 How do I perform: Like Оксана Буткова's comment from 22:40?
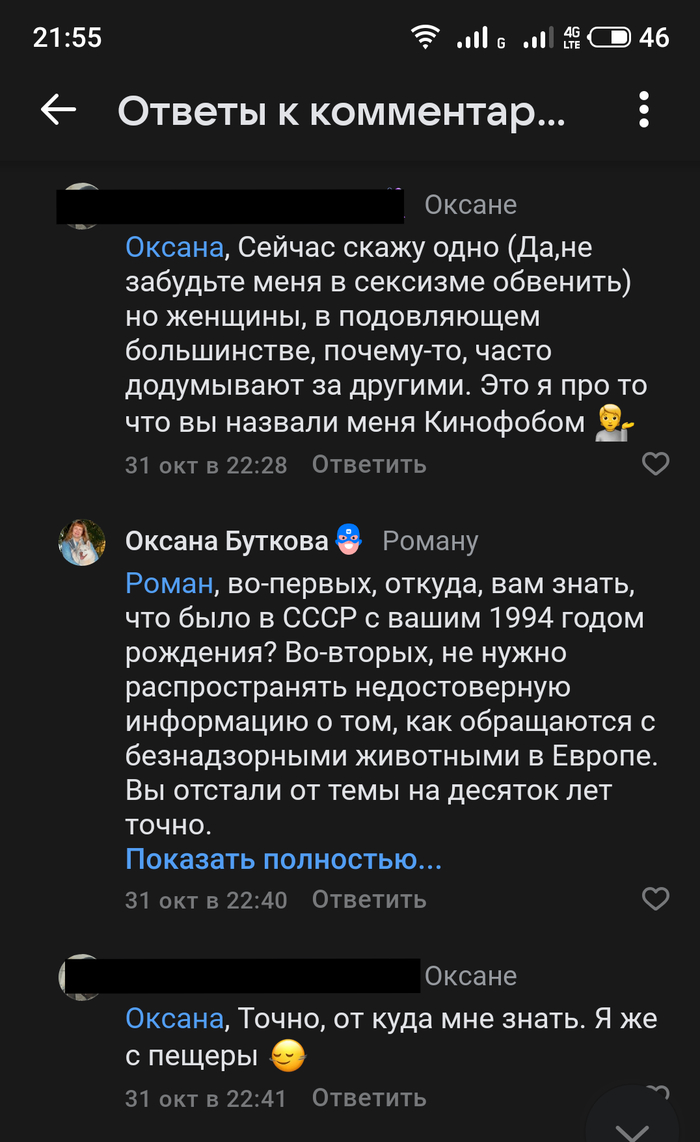click(655, 899)
